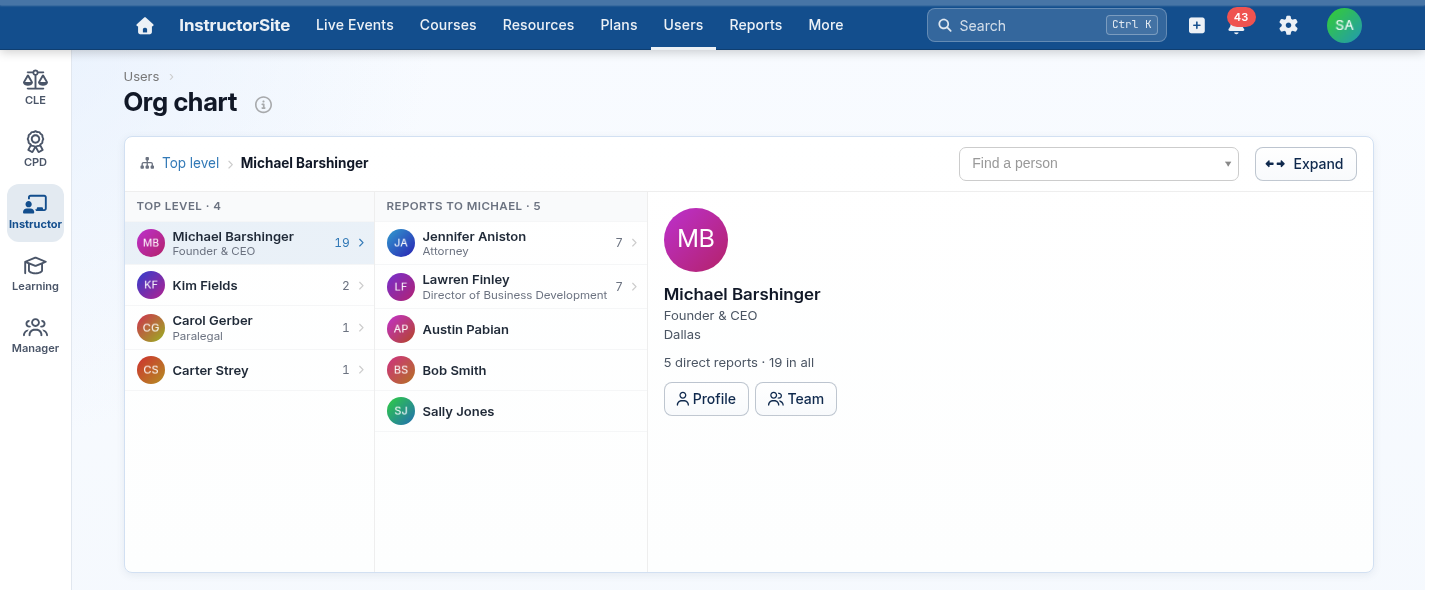This screenshot has width=1440, height=590.
Task: Click the SJ avatar for Sally Jones
Action: [401, 411]
